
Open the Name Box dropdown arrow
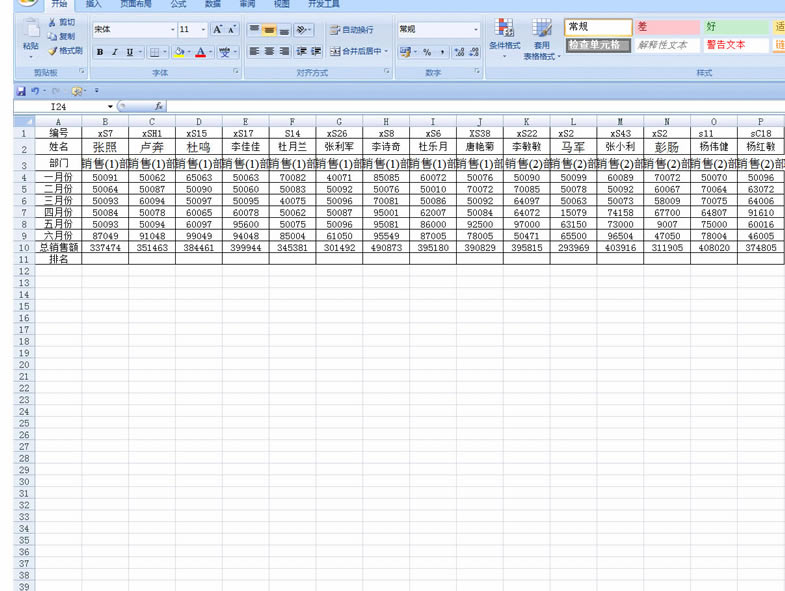pyautogui.click(x=110, y=106)
